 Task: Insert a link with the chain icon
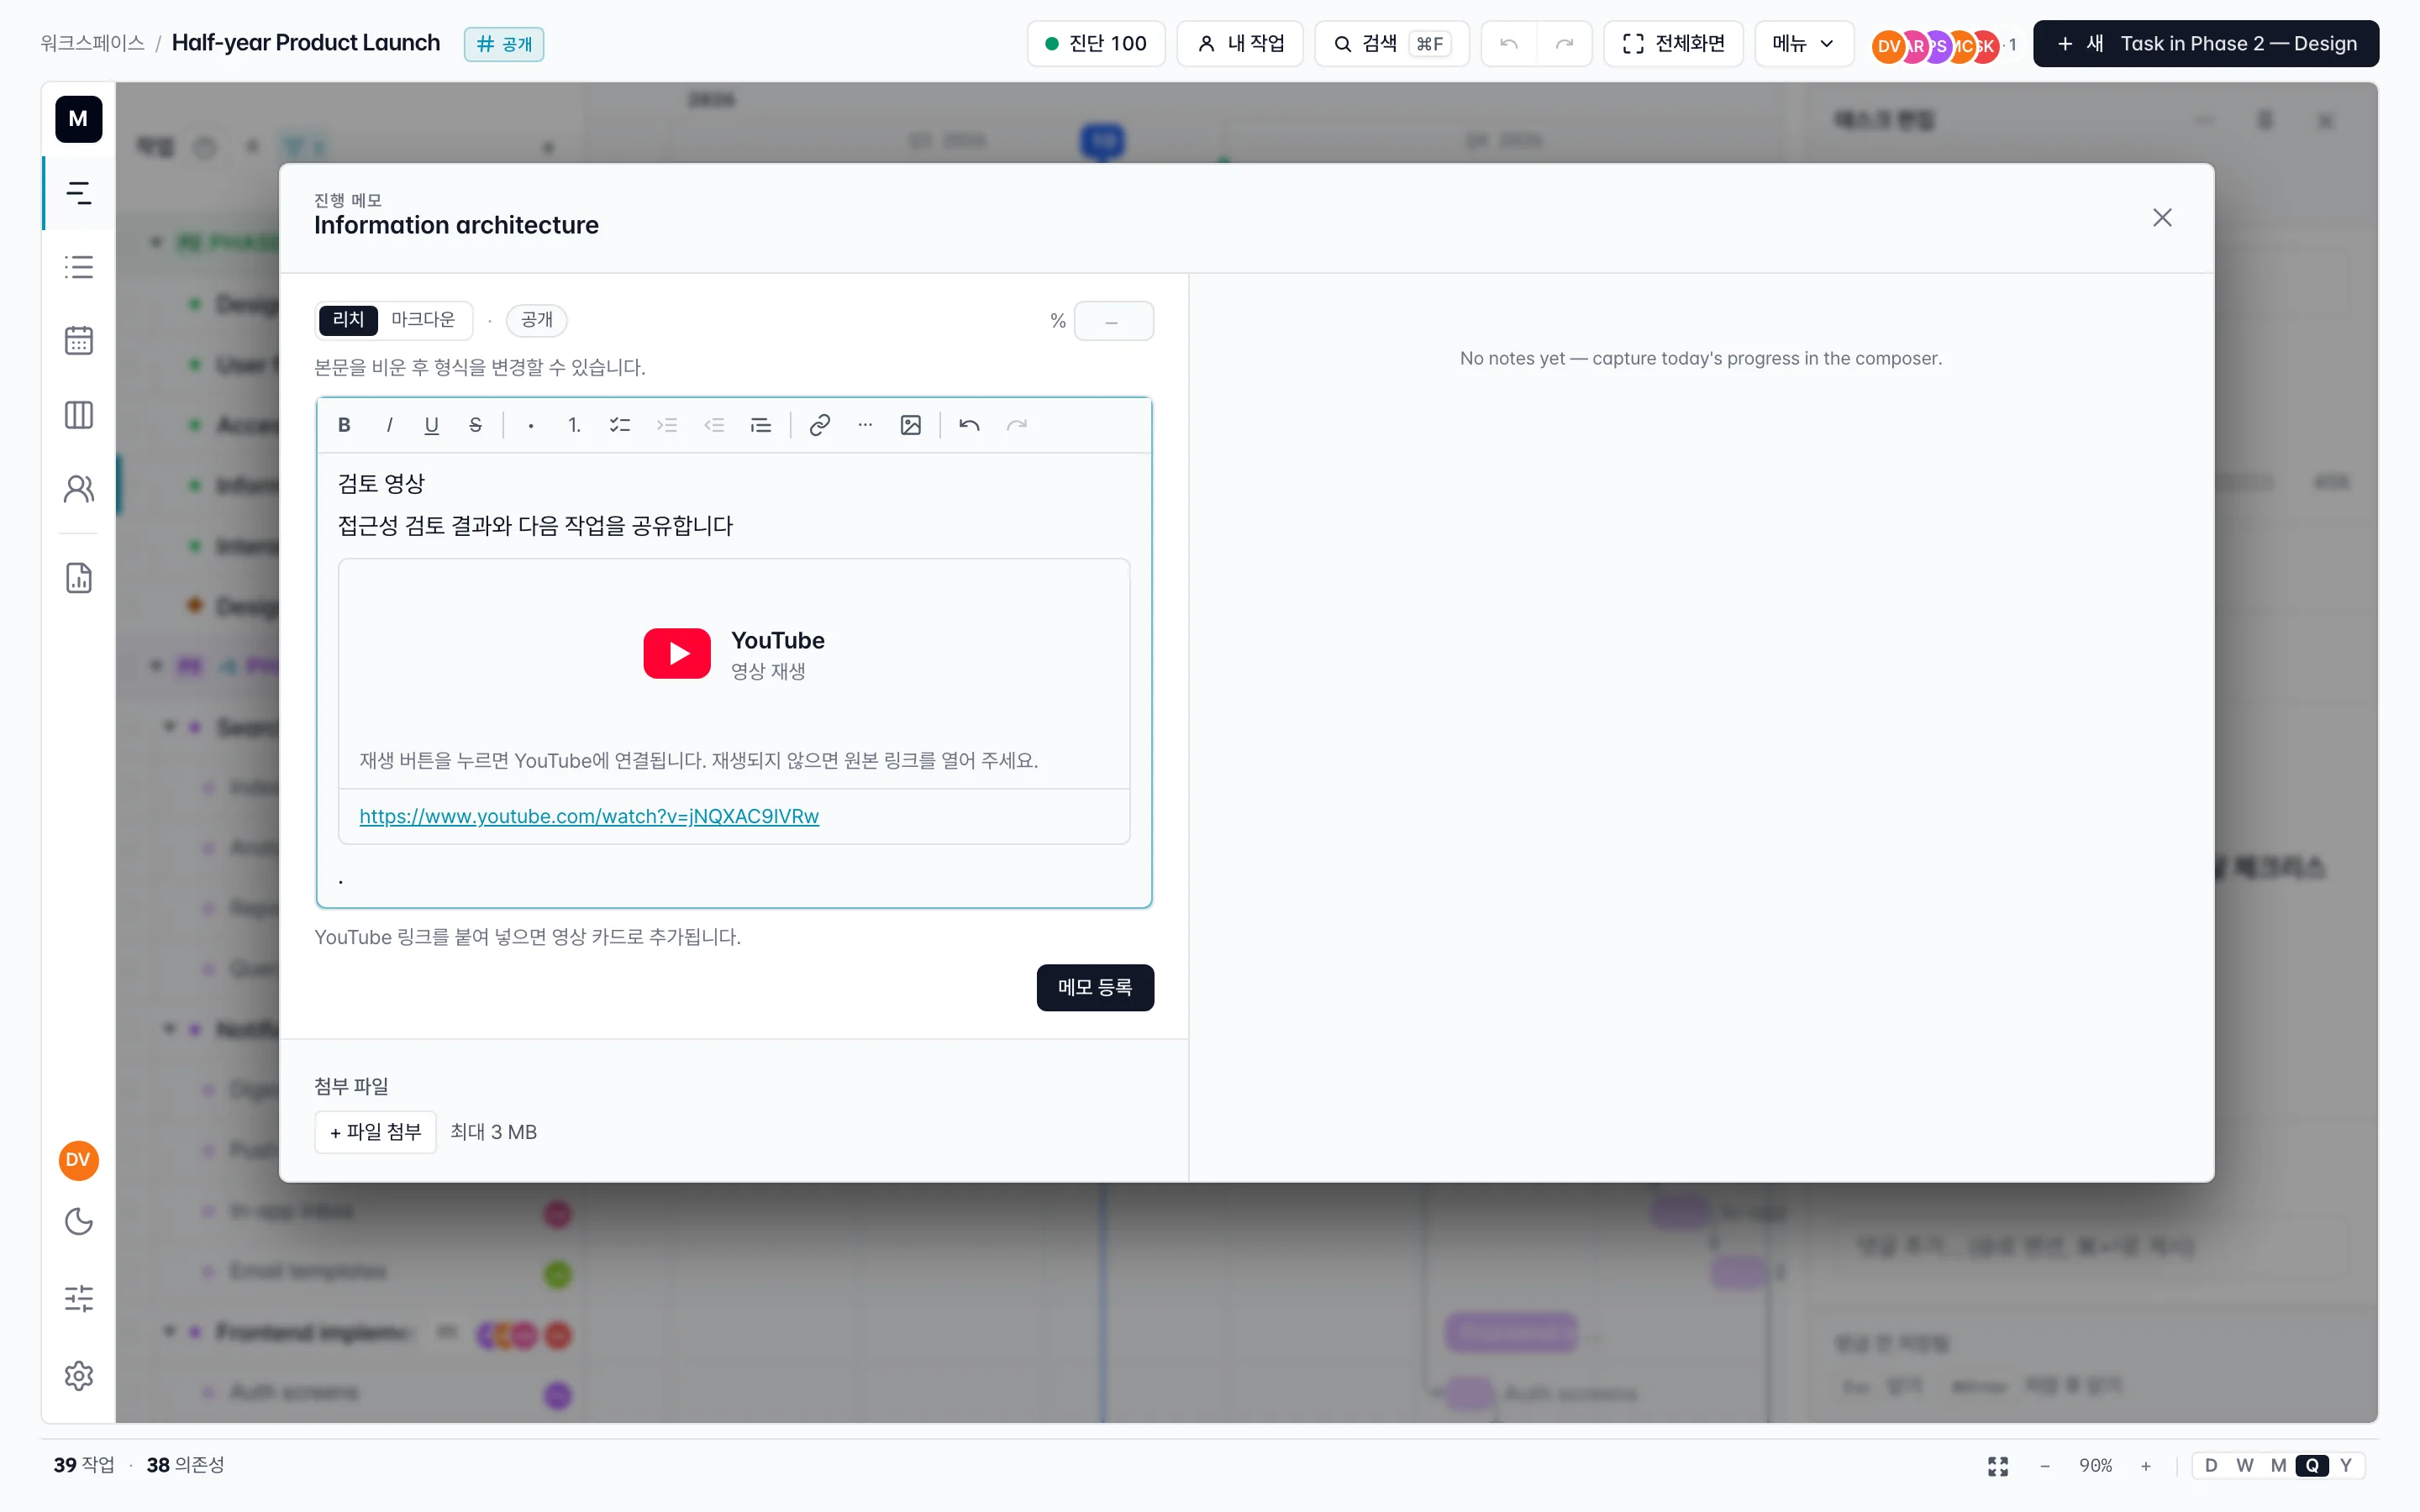click(x=819, y=425)
